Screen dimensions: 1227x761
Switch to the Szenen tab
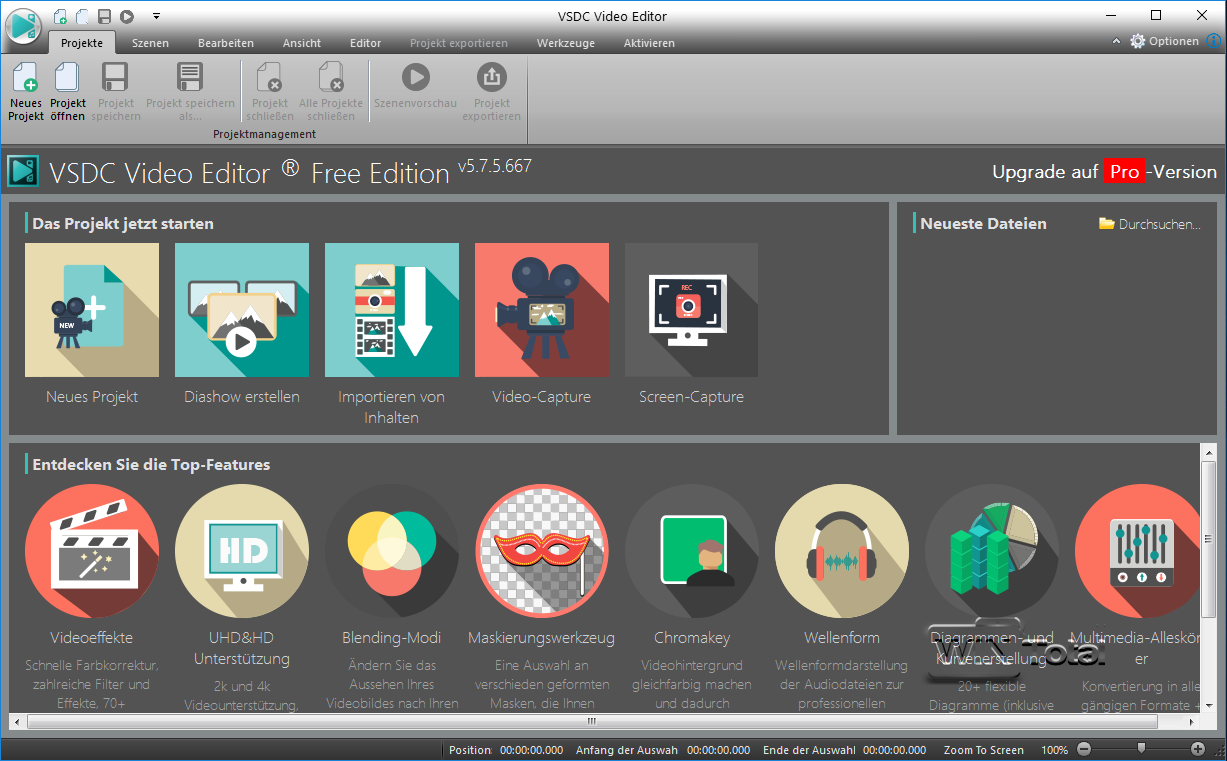[150, 43]
